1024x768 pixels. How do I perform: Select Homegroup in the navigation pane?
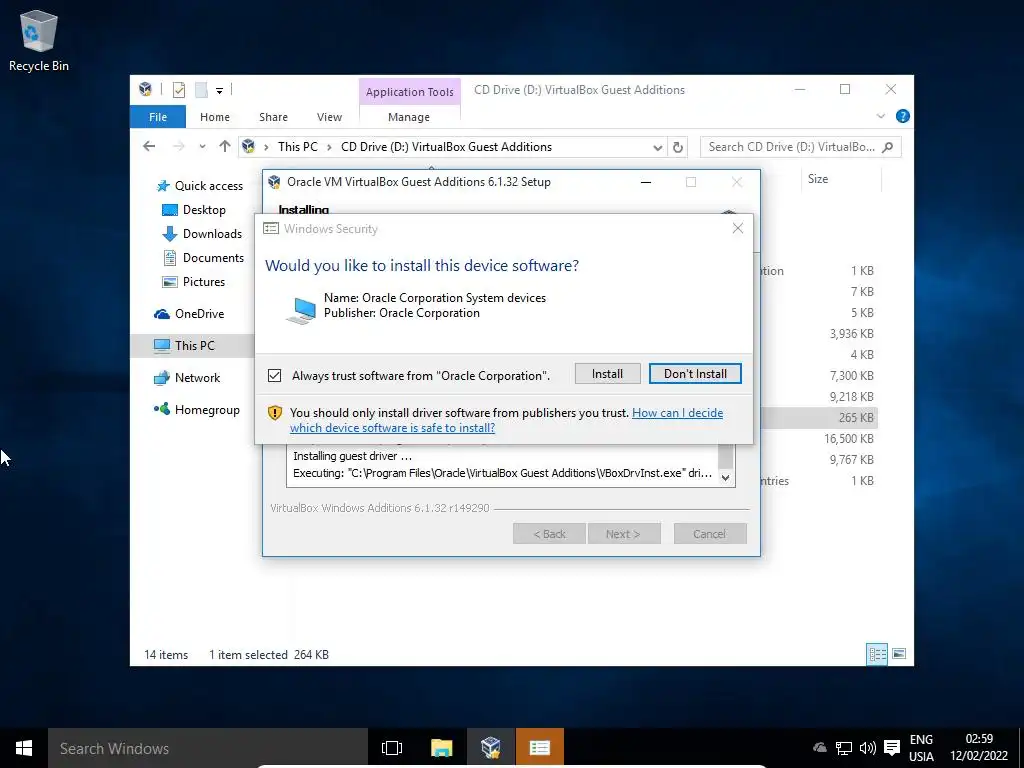[x=197, y=410]
